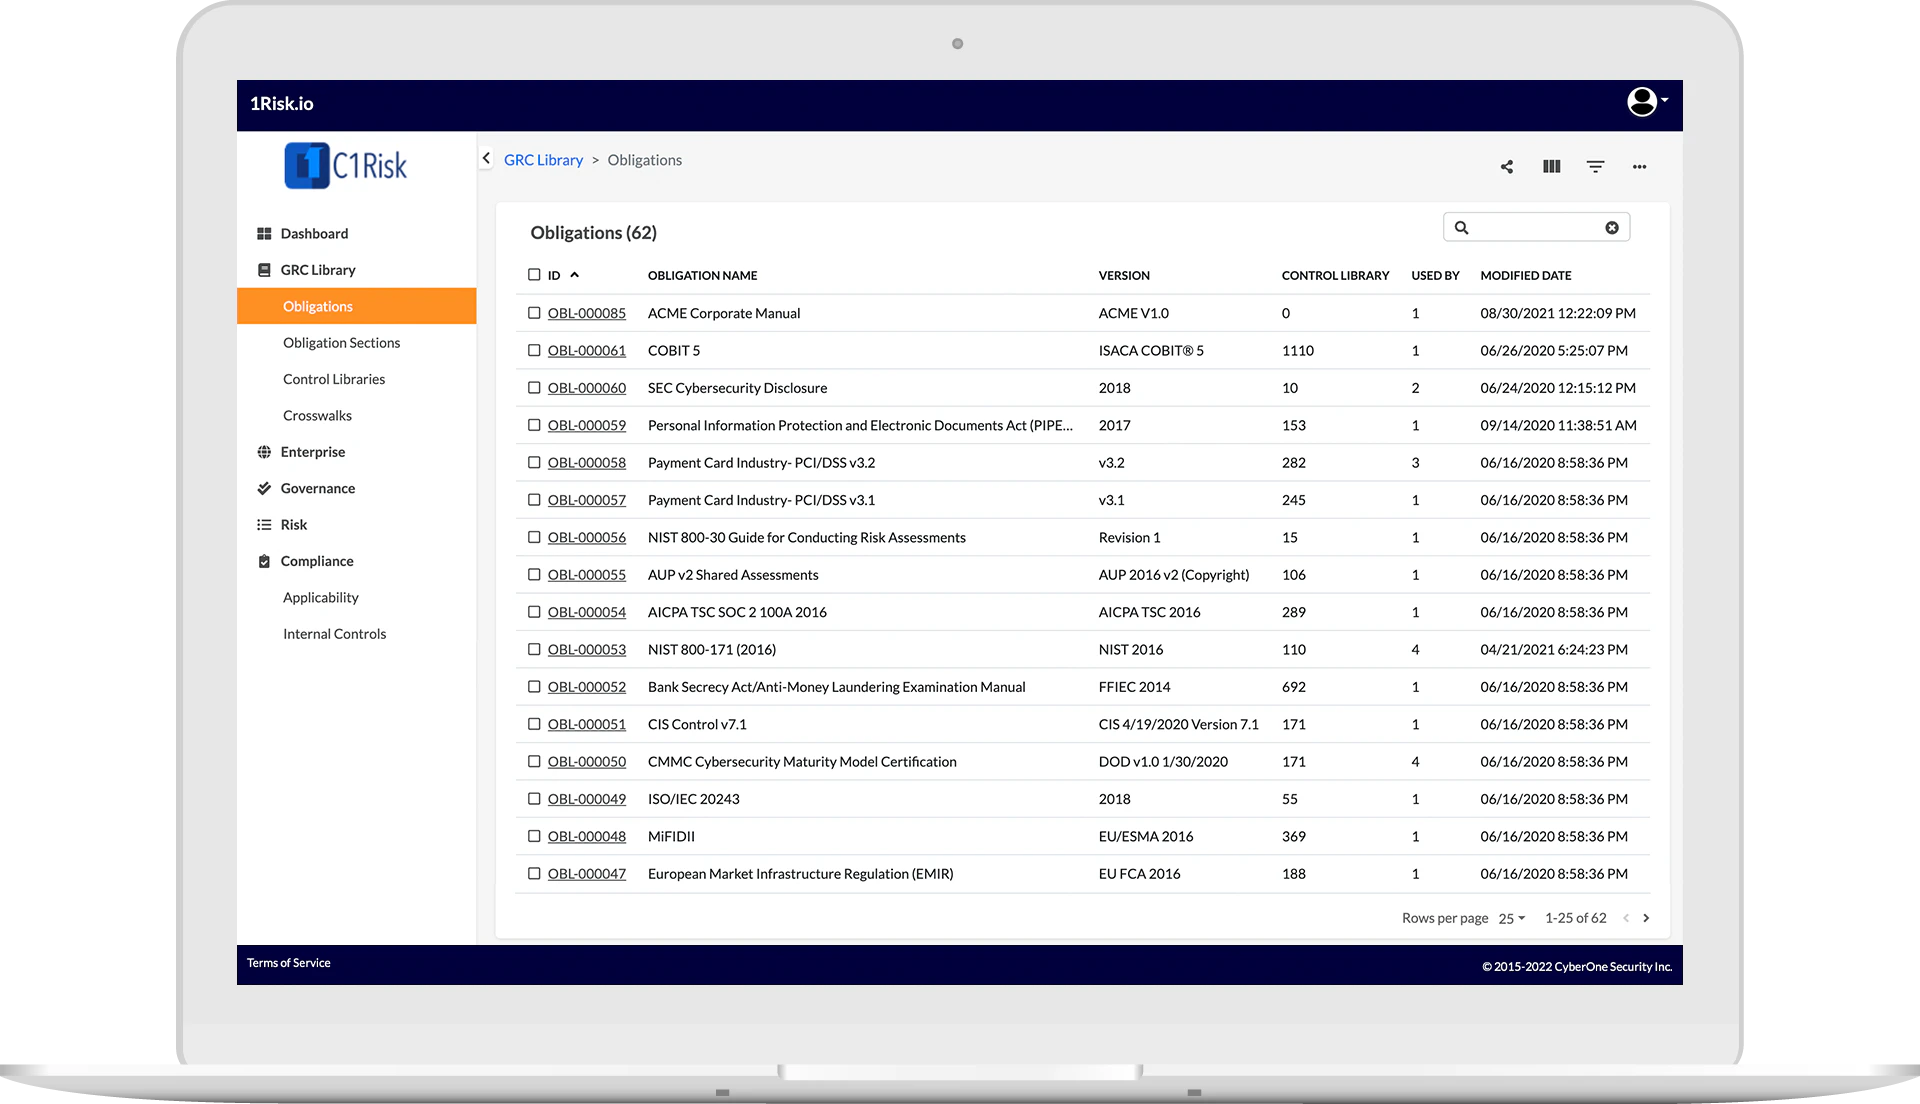Check the OBL-000085 row checkbox
1920x1104 pixels.
pos(534,313)
